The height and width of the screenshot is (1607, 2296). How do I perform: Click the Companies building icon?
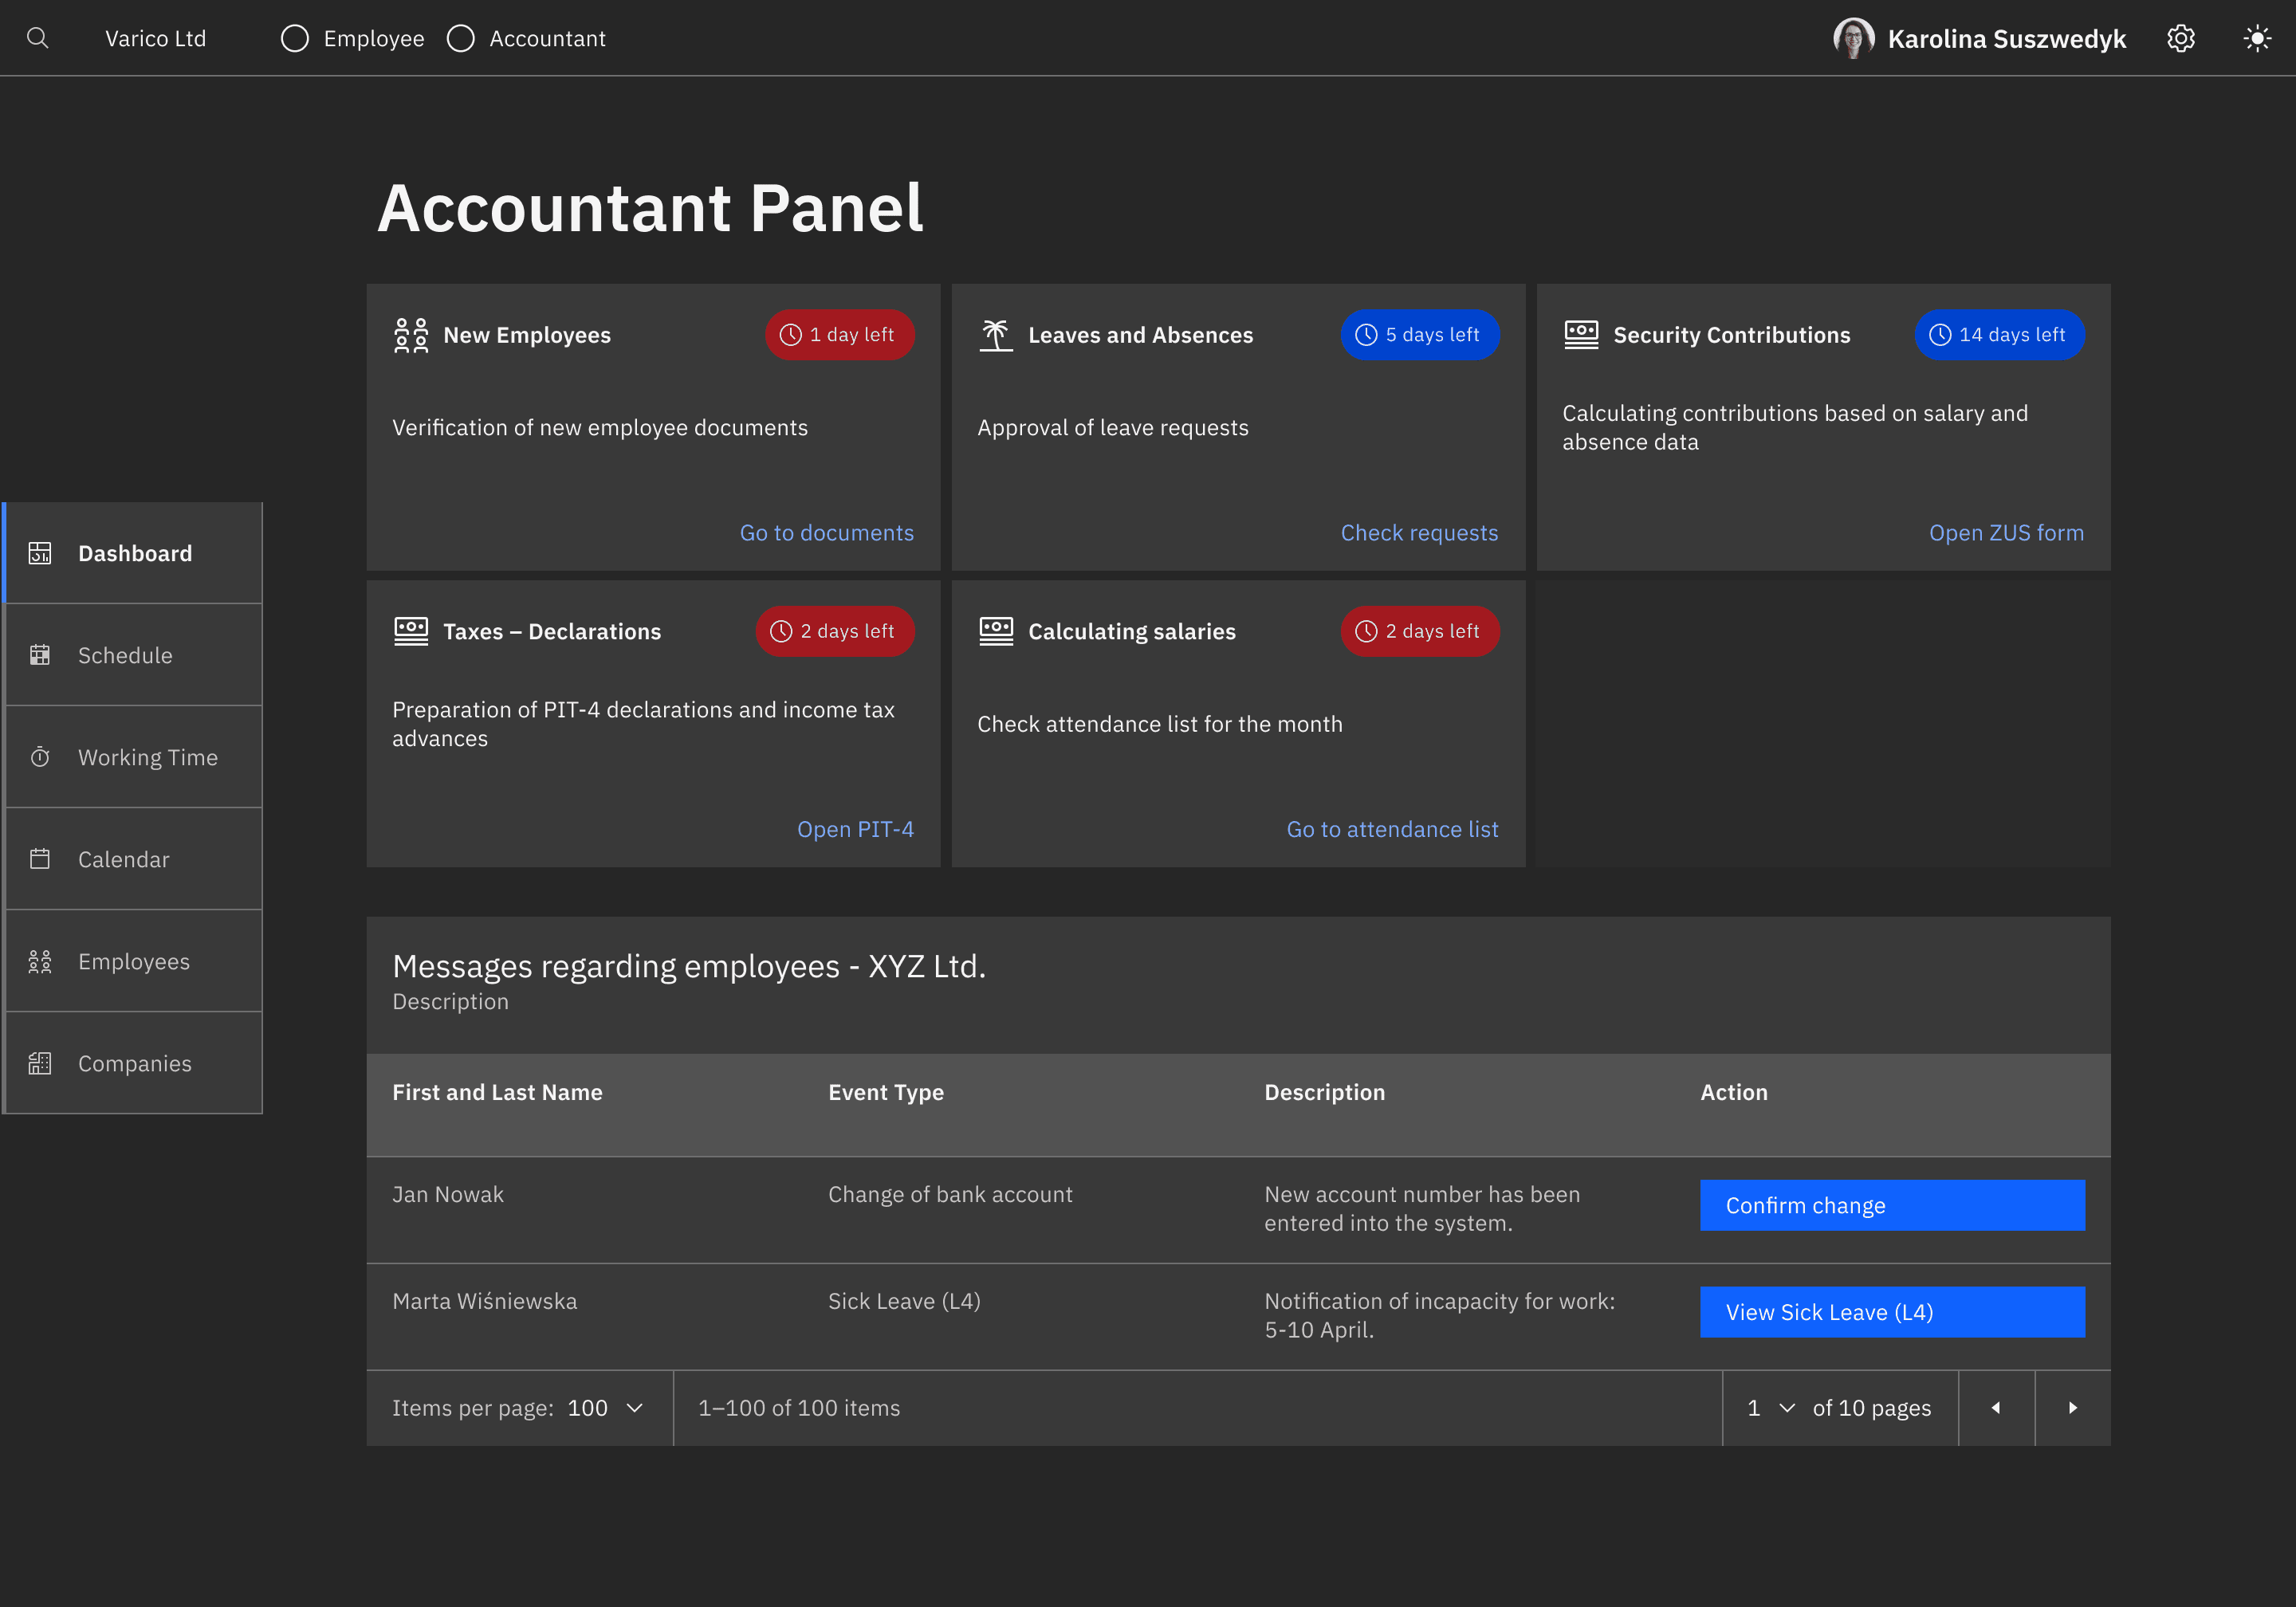pos(40,1063)
